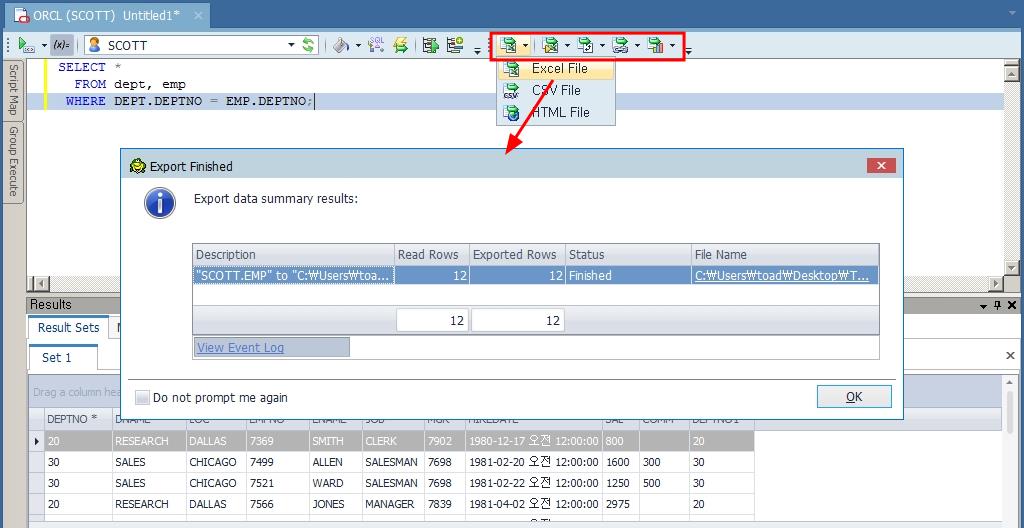Viewport: 1024px width, 528px height.
Task: Open the exported file path link
Action: 783,276
